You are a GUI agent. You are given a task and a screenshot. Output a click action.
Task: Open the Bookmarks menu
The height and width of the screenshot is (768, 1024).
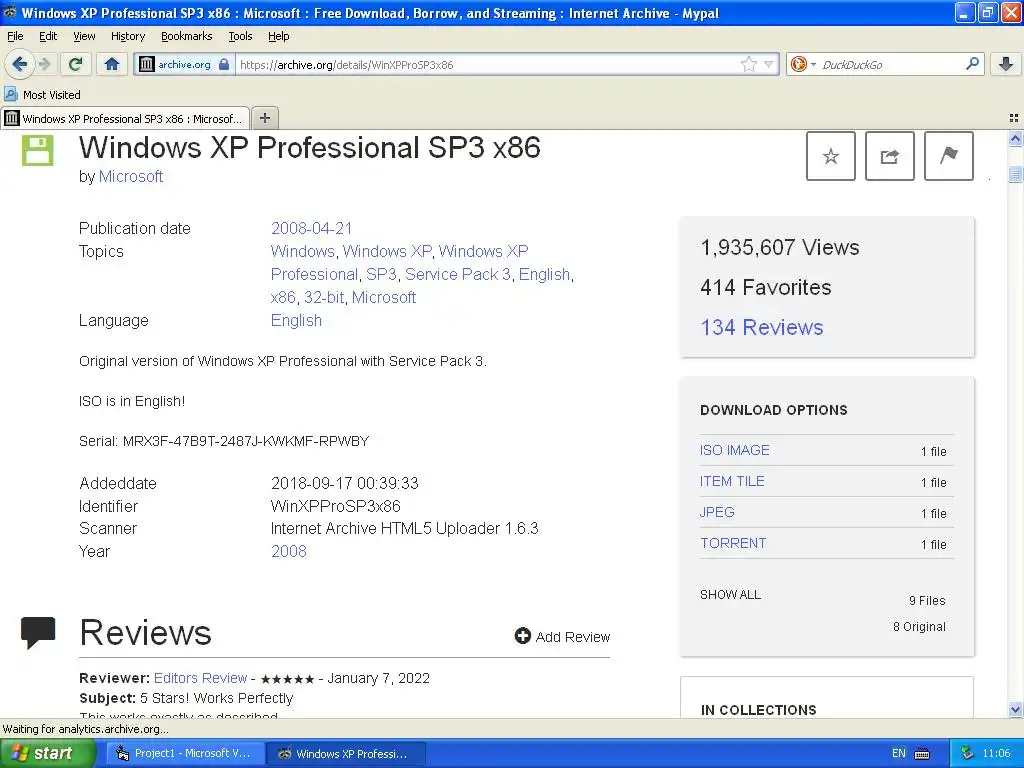coord(186,36)
